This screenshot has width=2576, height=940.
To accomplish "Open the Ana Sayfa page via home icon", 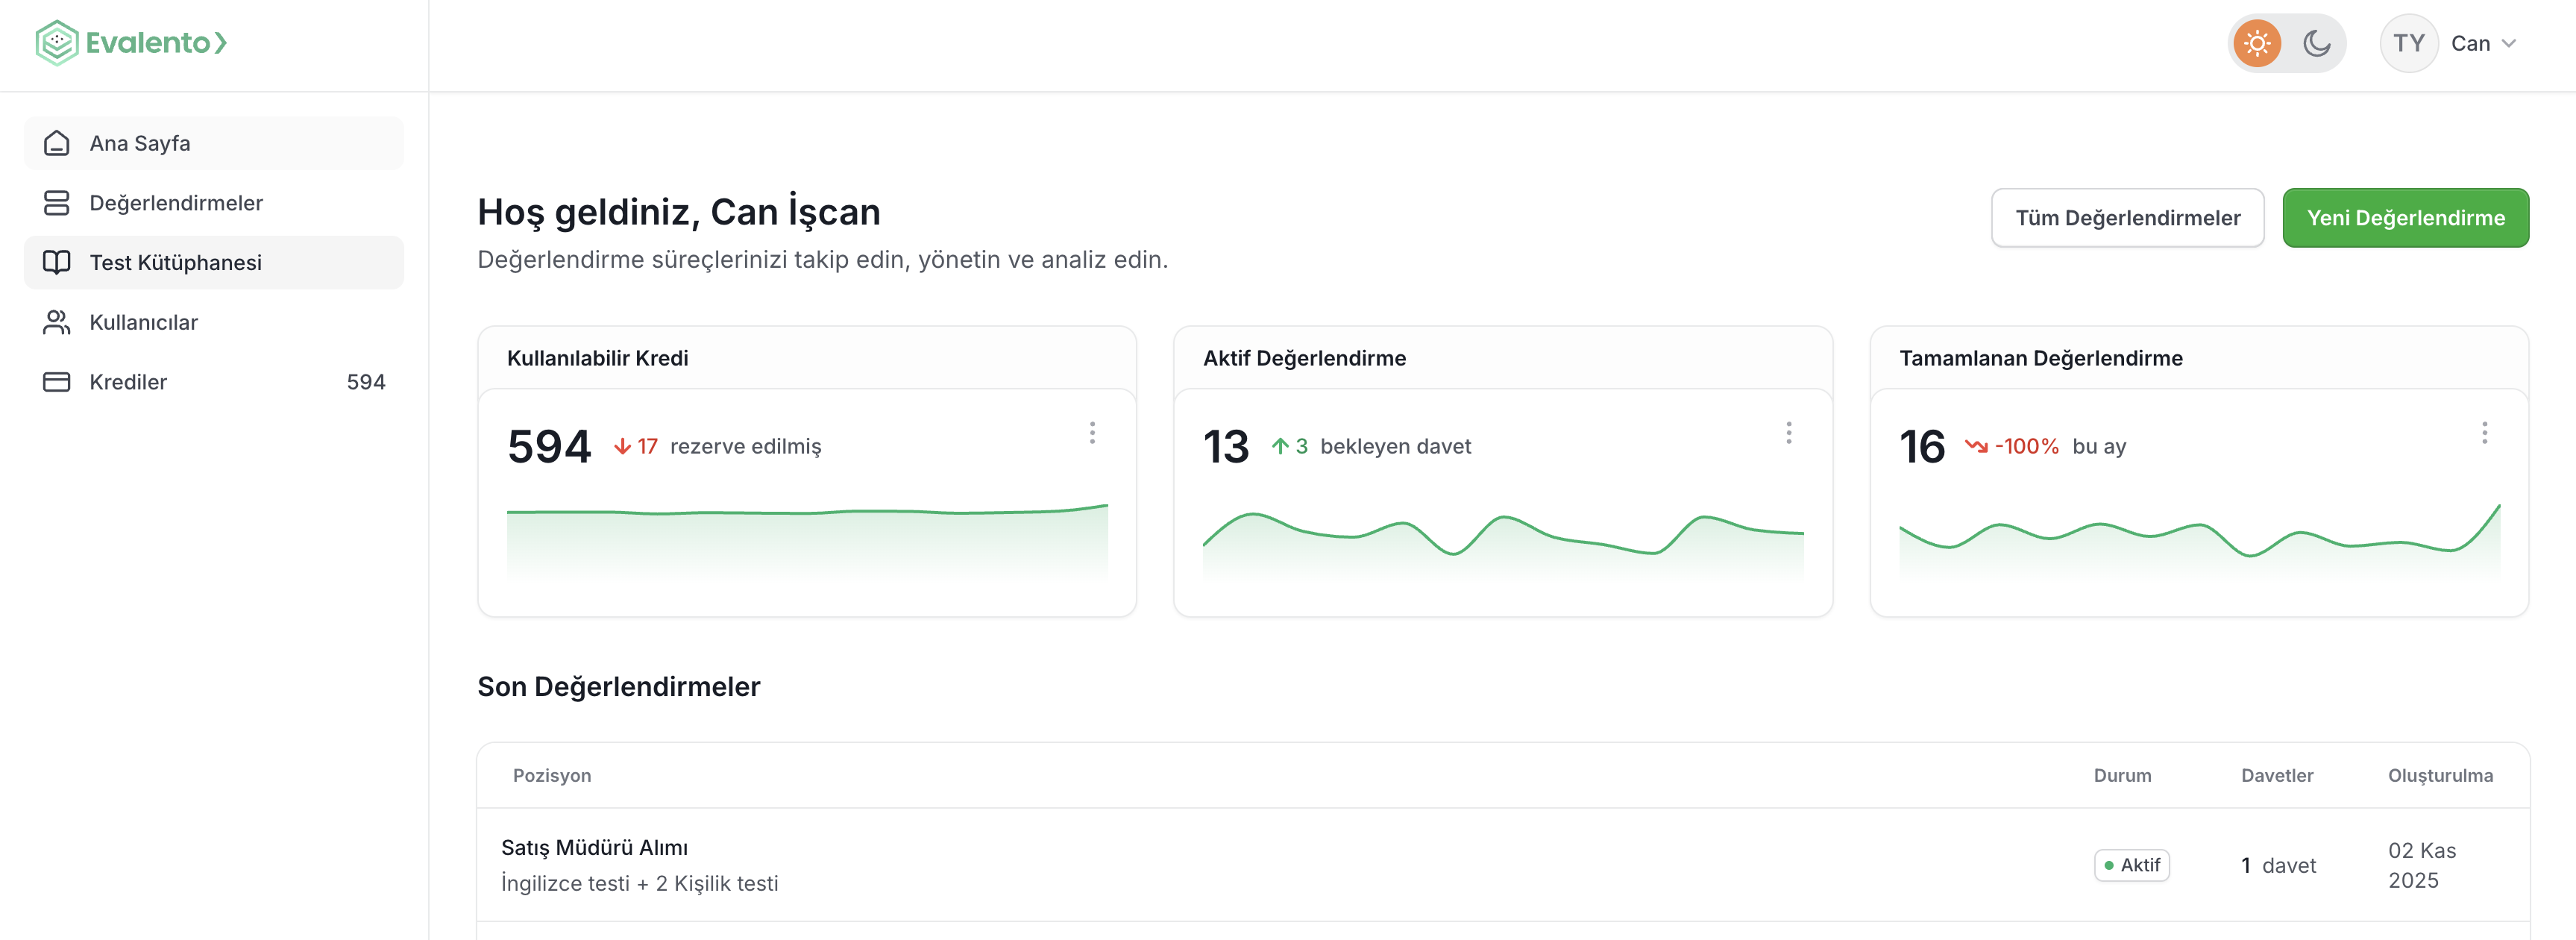I will click(x=57, y=142).
